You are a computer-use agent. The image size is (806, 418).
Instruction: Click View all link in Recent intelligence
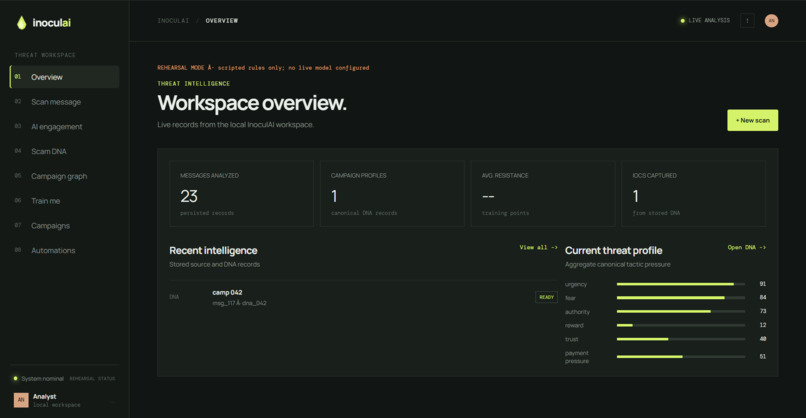point(538,247)
